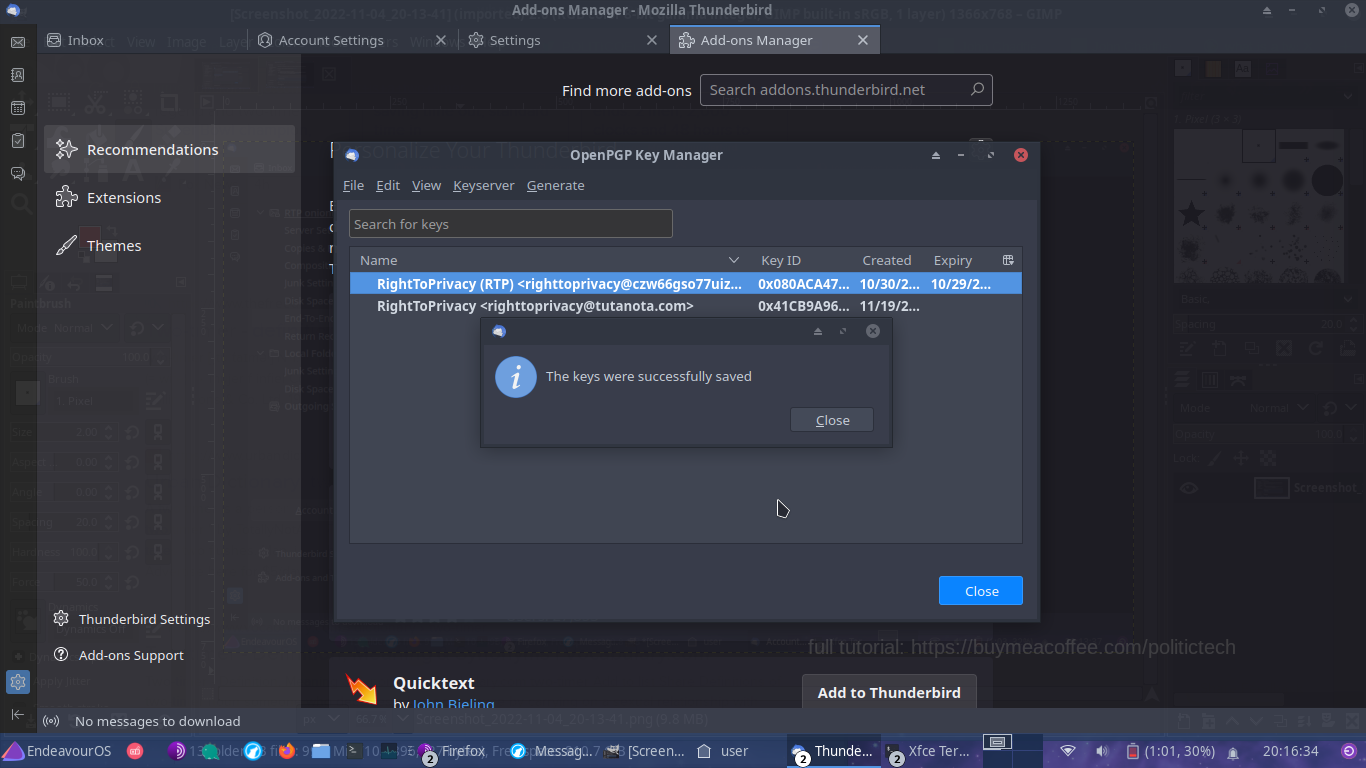
Task: Click the Expiry column header
Action: click(x=953, y=260)
